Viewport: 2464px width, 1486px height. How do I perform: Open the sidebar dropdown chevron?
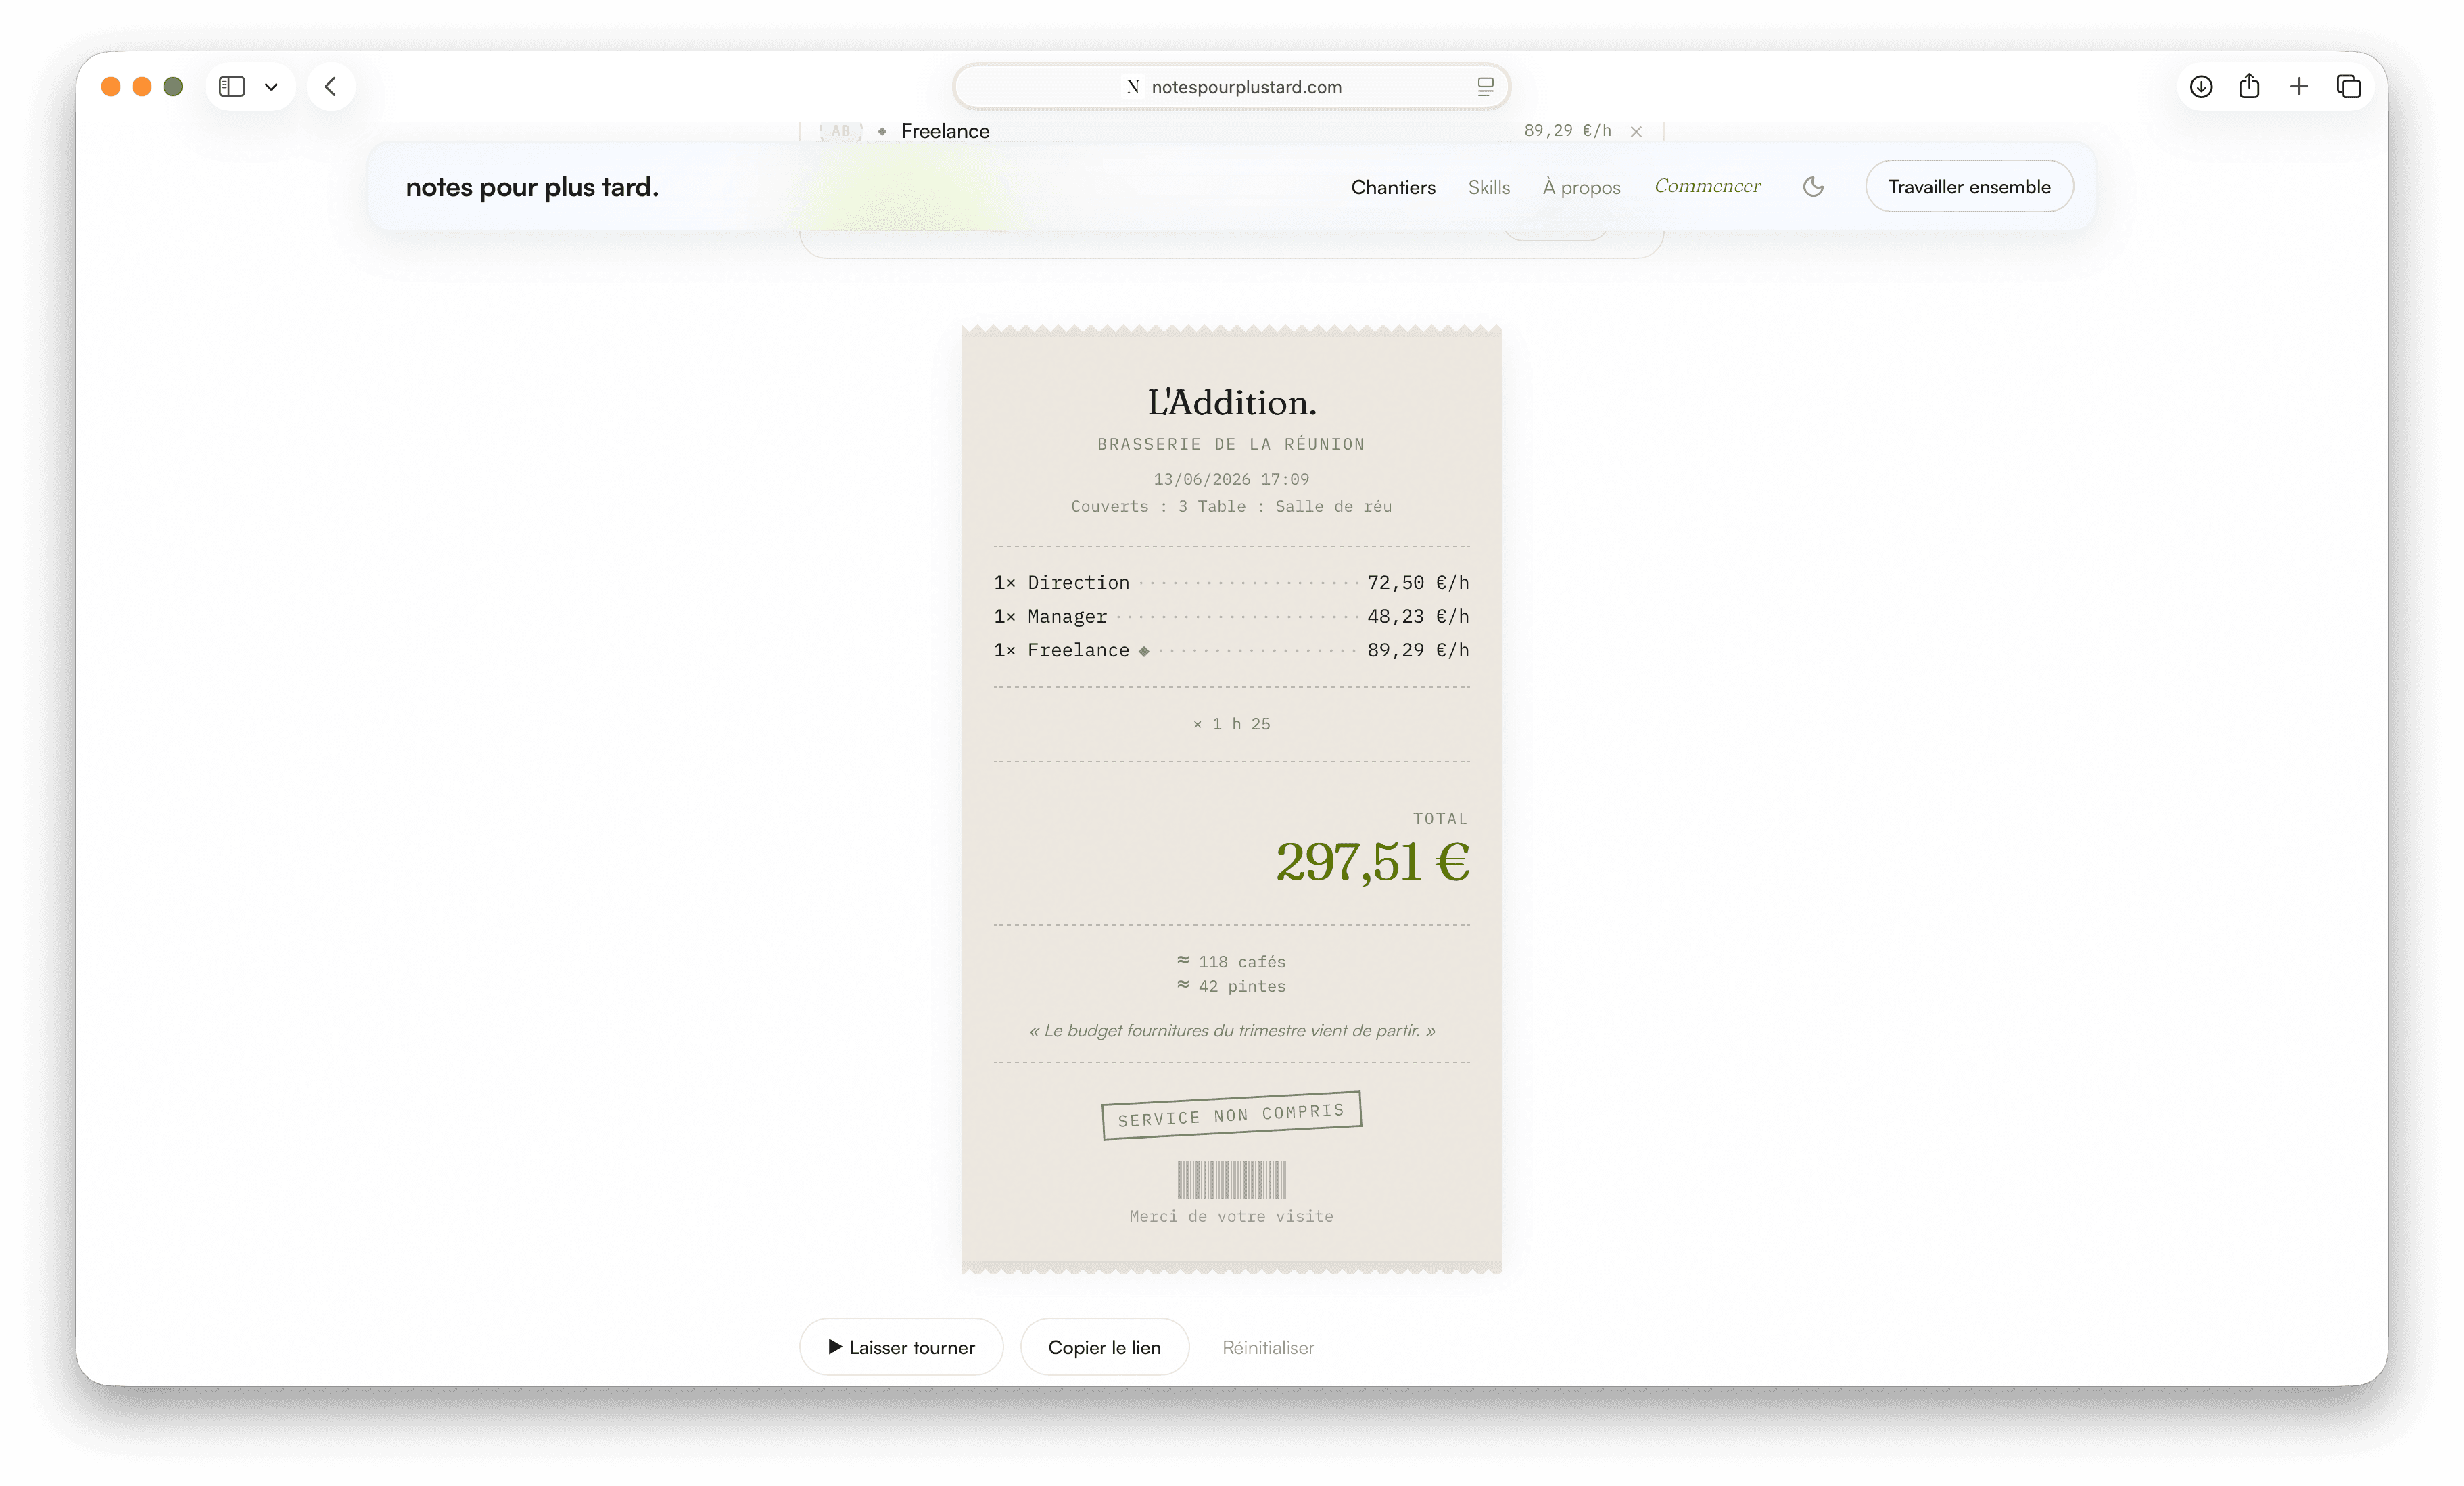click(271, 87)
